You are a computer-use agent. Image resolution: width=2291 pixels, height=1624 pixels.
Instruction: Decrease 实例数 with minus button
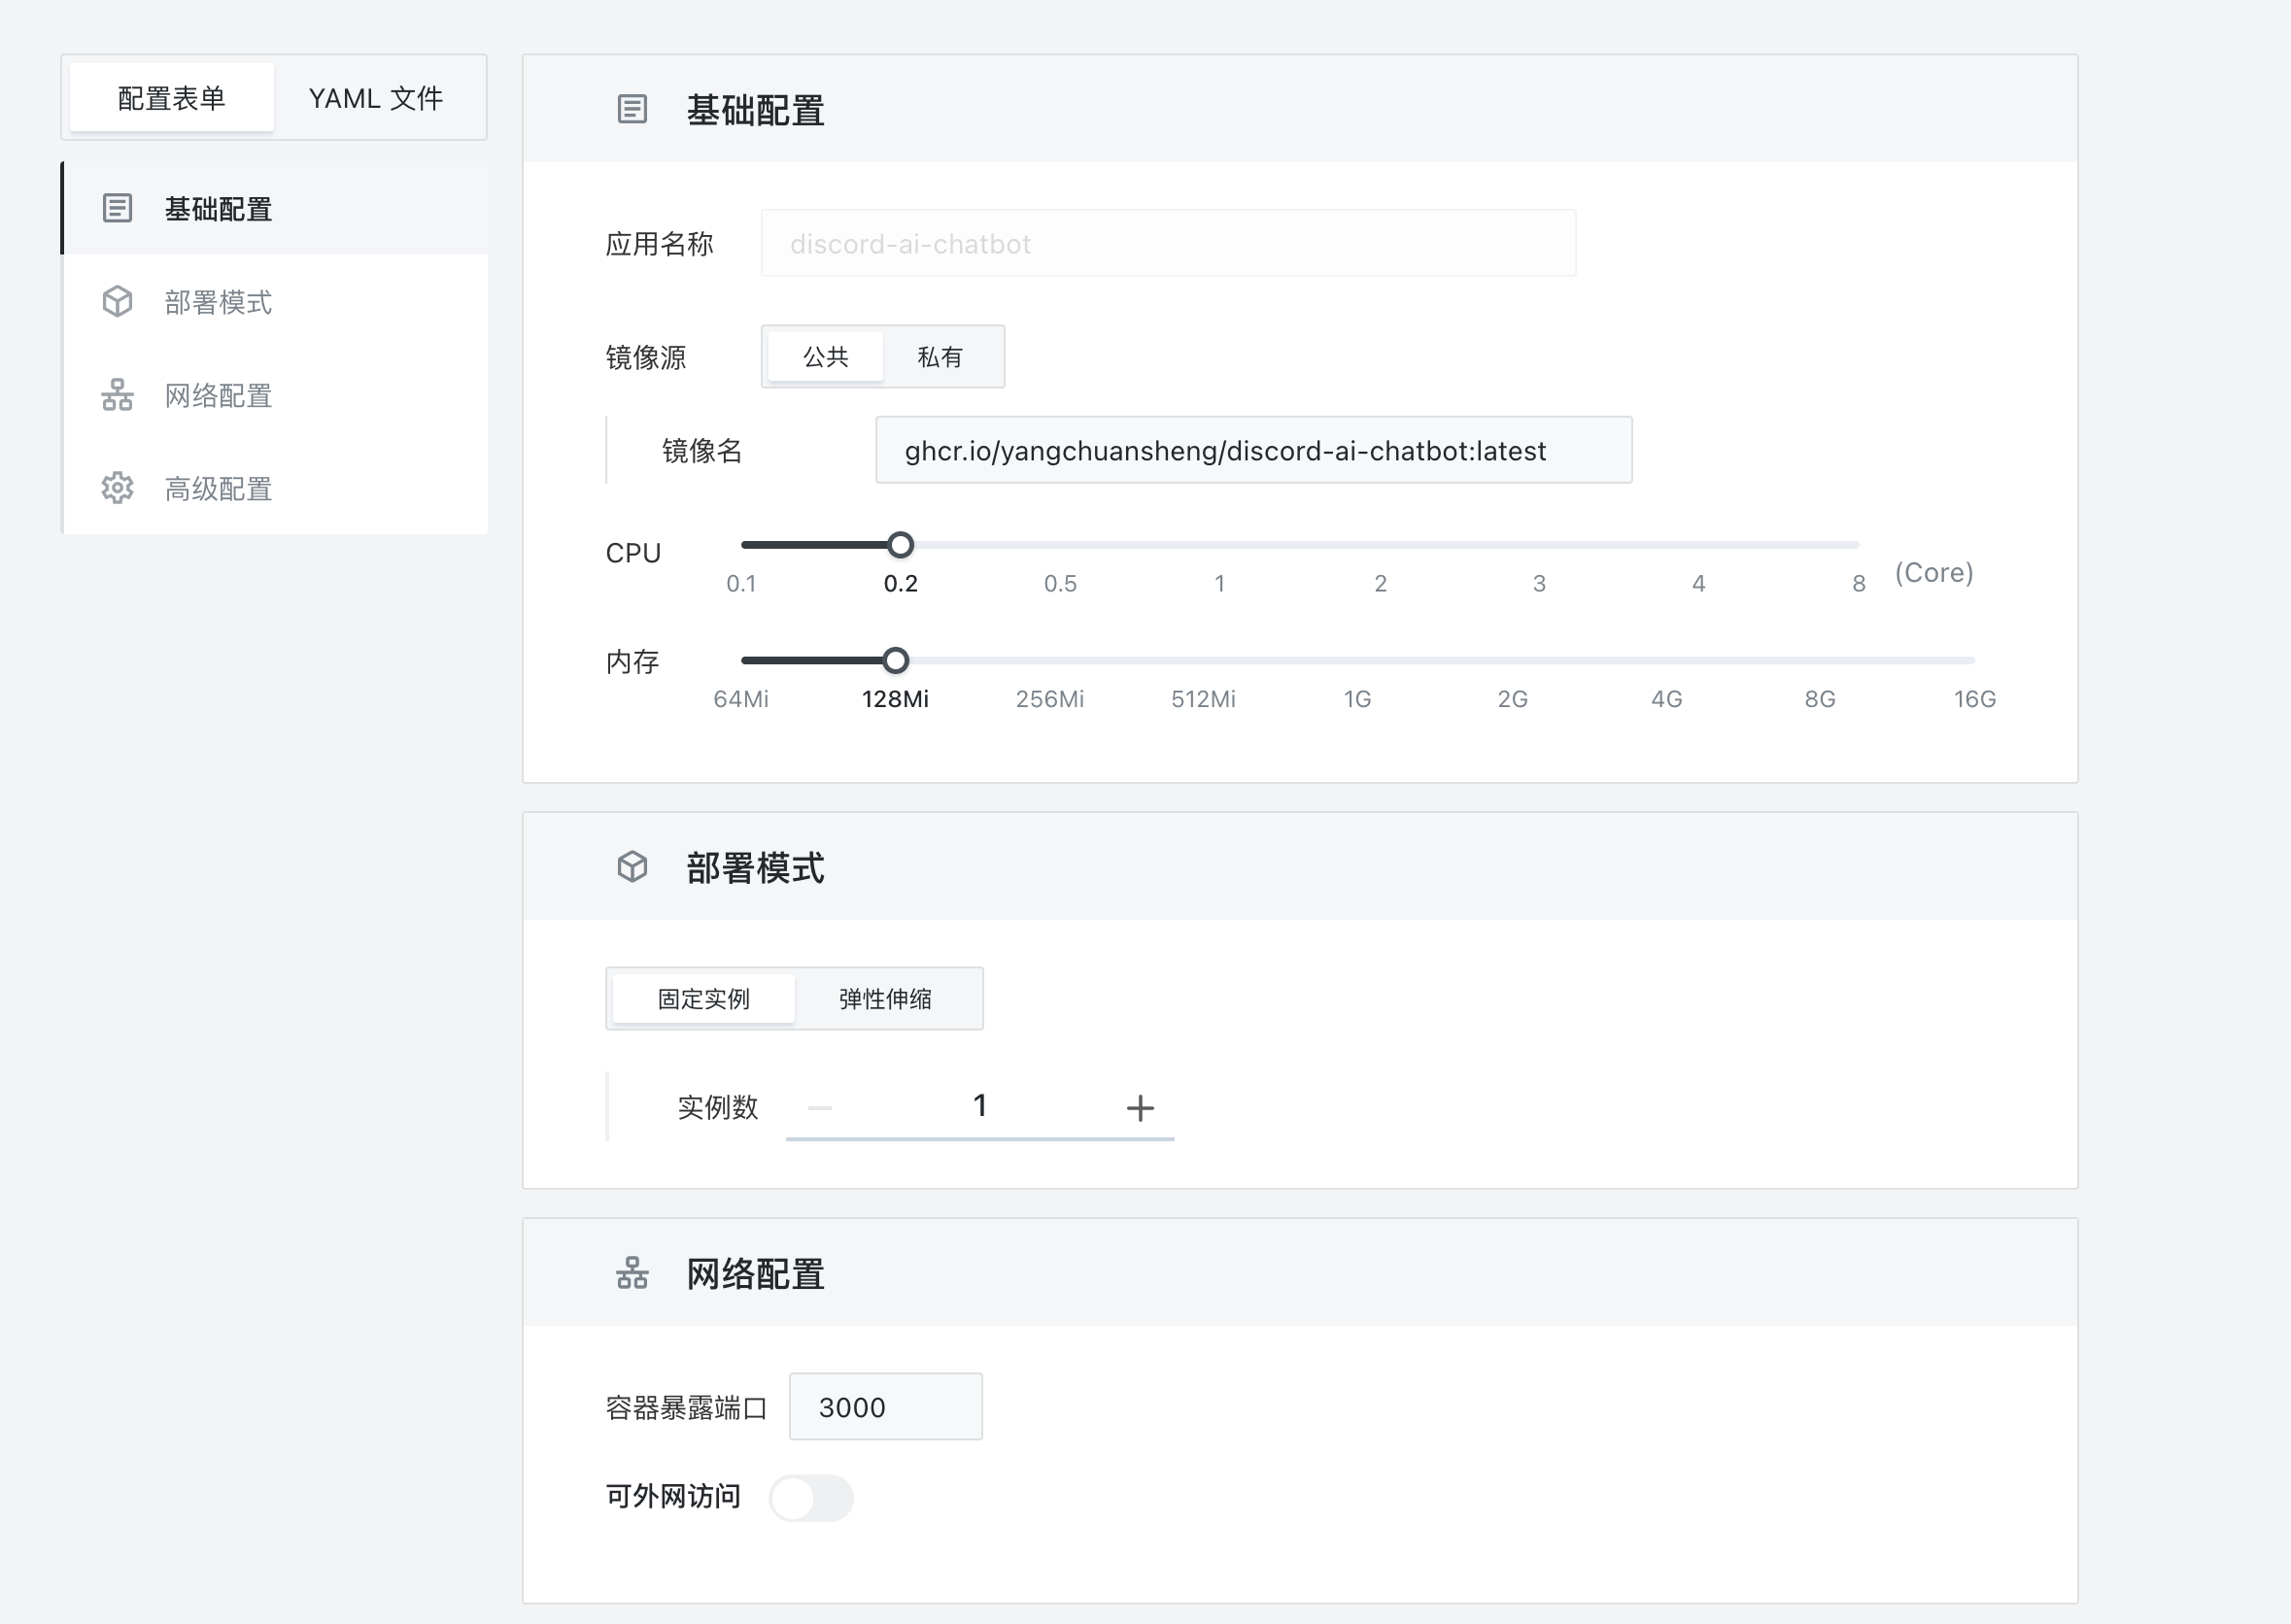coord(819,1107)
